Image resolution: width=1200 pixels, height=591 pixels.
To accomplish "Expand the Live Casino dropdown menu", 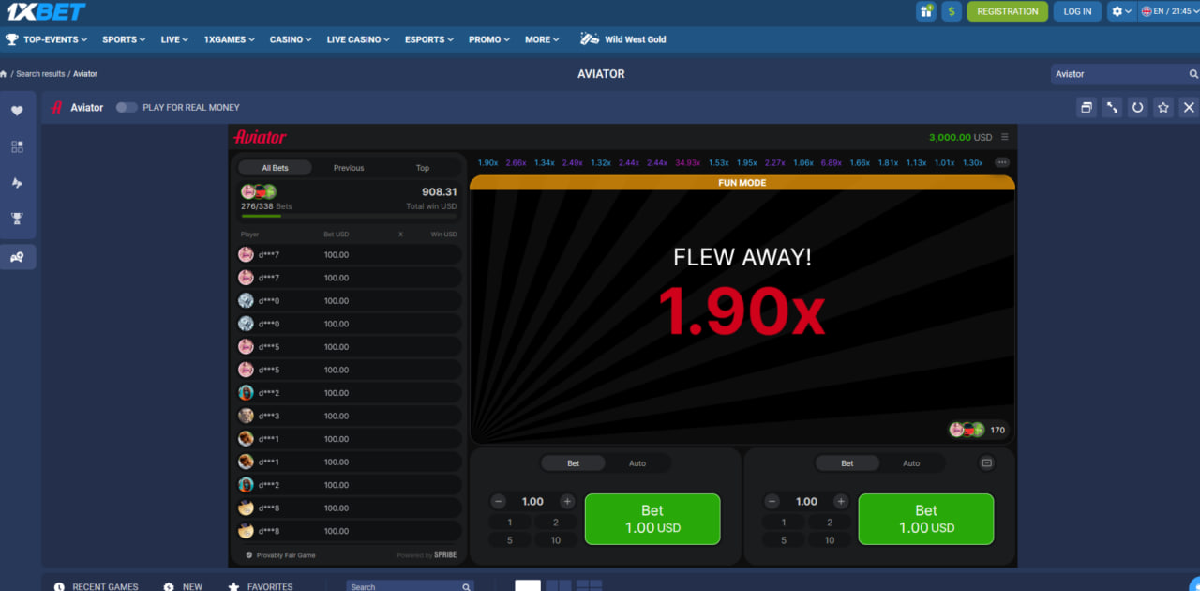I will 359,40.
